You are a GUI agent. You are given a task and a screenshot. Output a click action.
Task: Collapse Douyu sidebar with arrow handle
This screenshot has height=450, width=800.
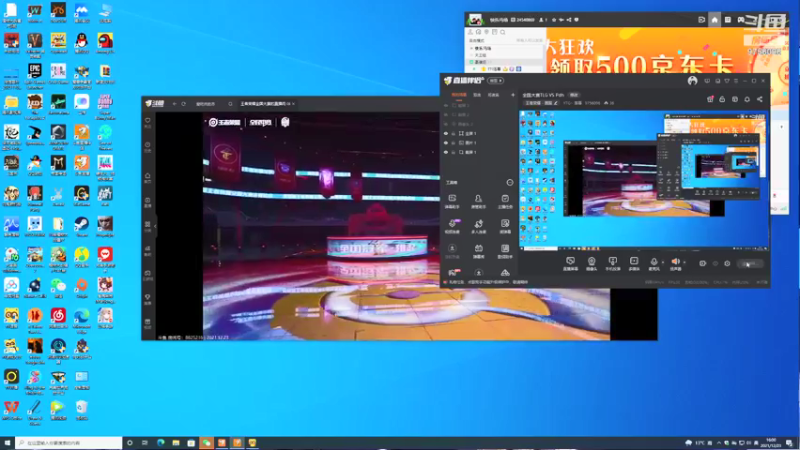pos(155,226)
